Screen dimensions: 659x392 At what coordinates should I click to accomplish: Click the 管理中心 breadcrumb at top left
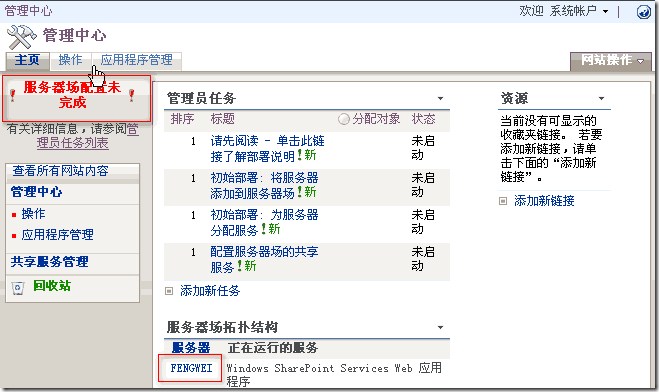click(x=28, y=11)
